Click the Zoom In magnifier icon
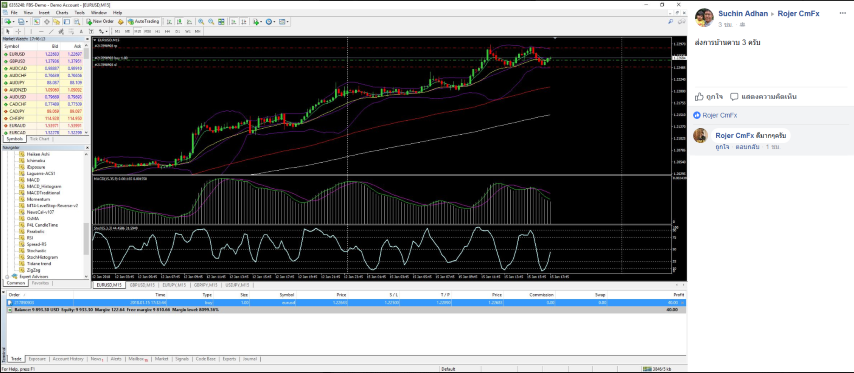854x373 pixels. (201, 22)
